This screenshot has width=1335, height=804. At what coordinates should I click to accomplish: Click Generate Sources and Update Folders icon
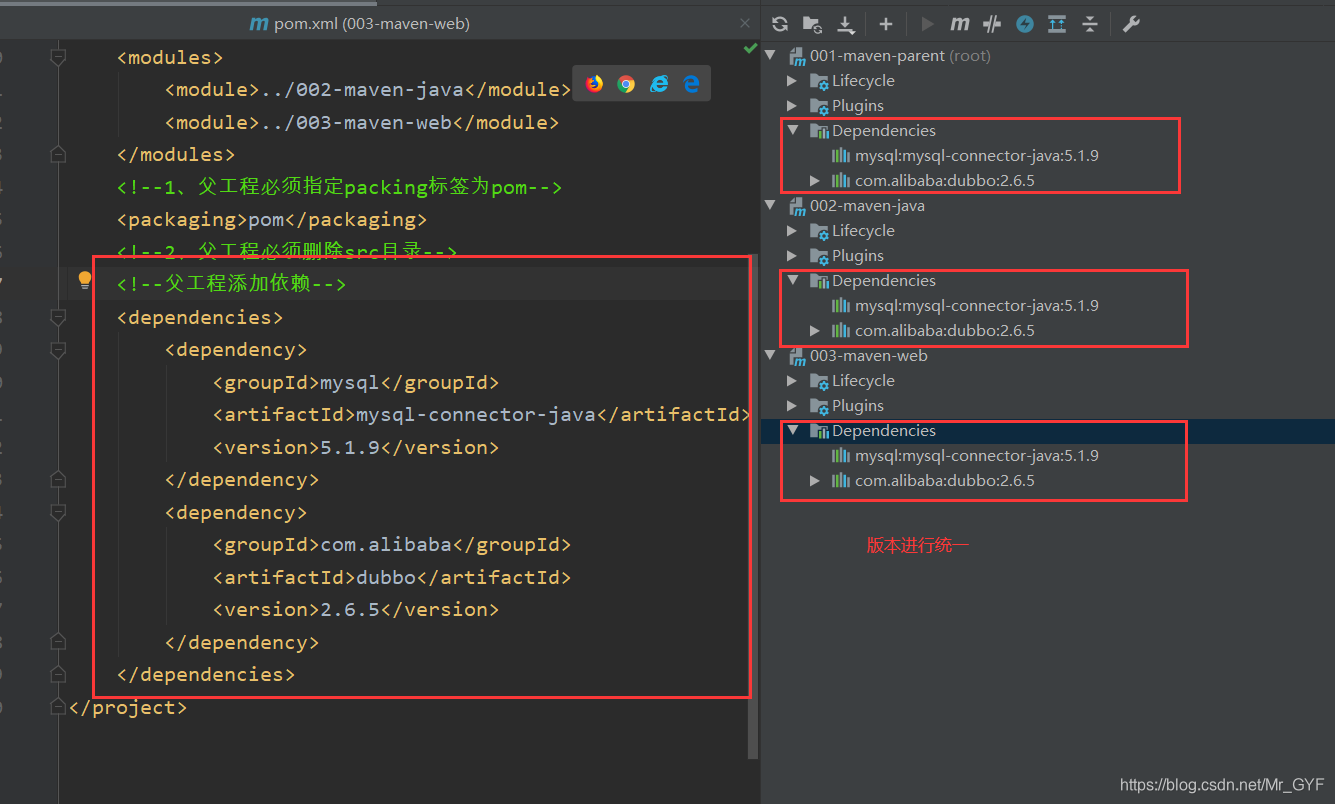[812, 24]
